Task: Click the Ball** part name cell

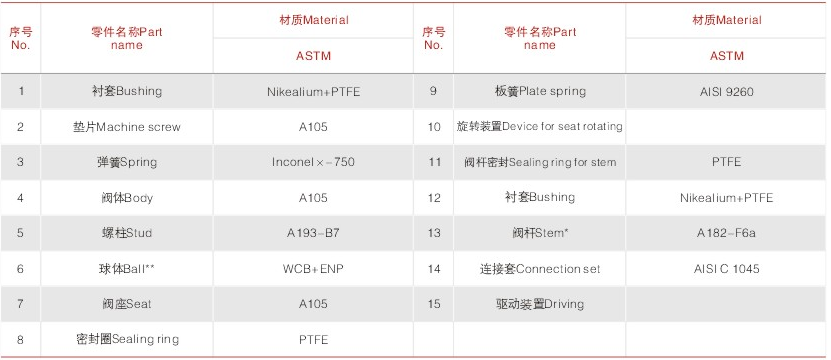Action: coord(127,268)
